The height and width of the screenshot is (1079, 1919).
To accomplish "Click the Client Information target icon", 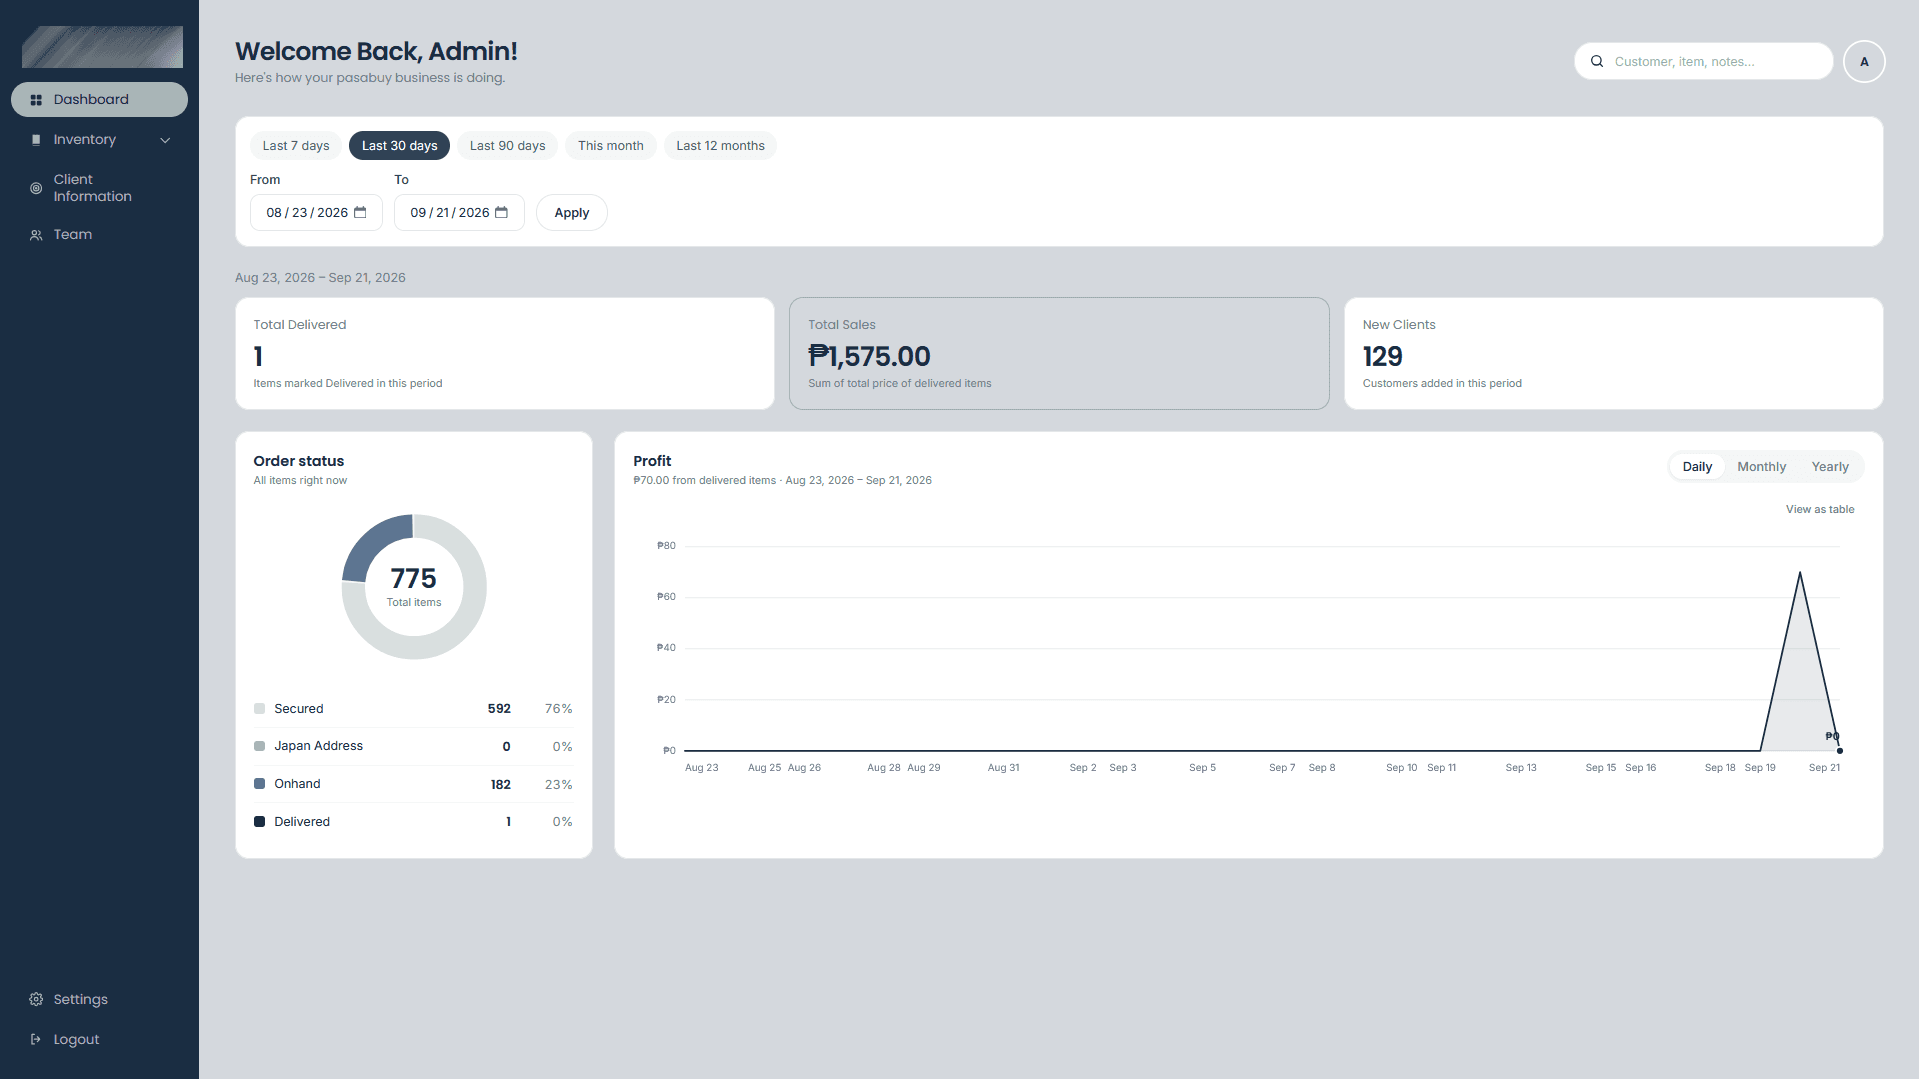I will [36, 188].
